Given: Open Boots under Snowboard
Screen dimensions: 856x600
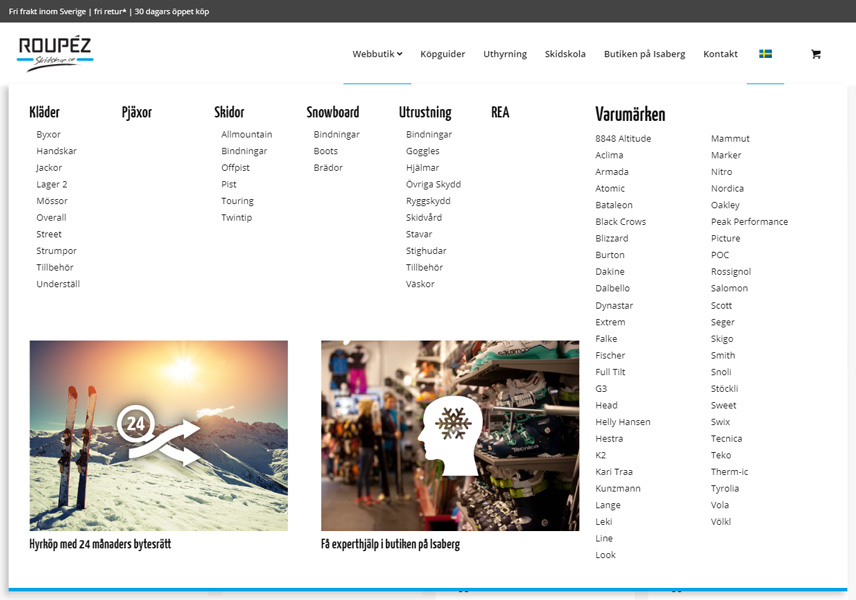Looking at the screenshot, I should [326, 151].
